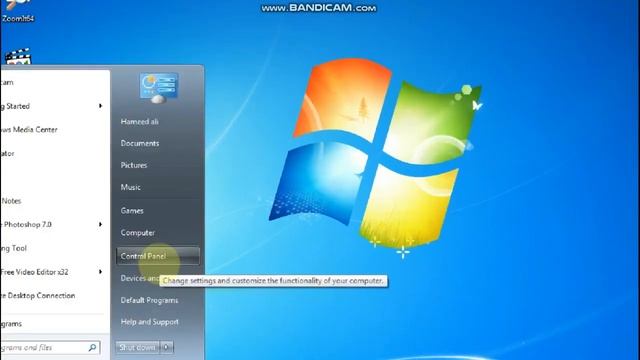
Task: Click the Shut down button
Action: tap(138, 347)
